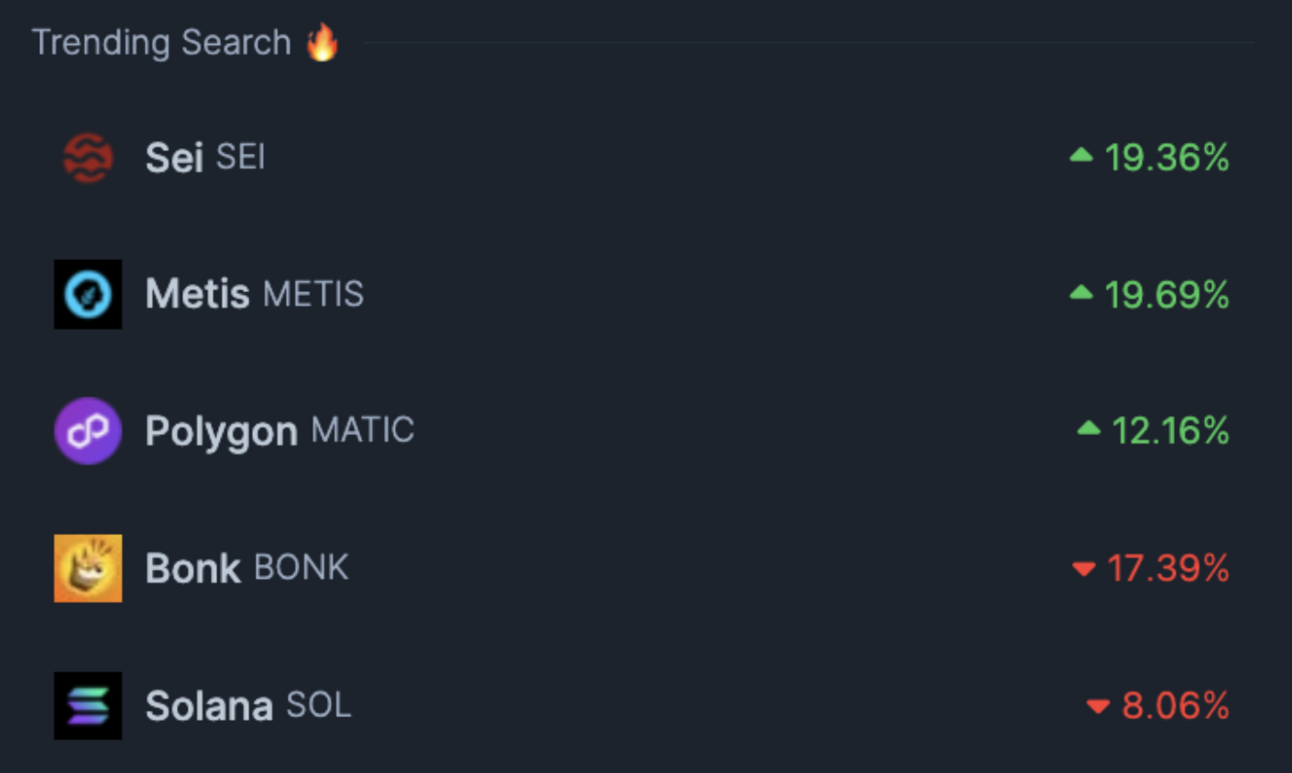Image resolution: width=1292 pixels, height=773 pixels.
Task: Click the red down arrow for Bonk
Action: (1083, 569)
